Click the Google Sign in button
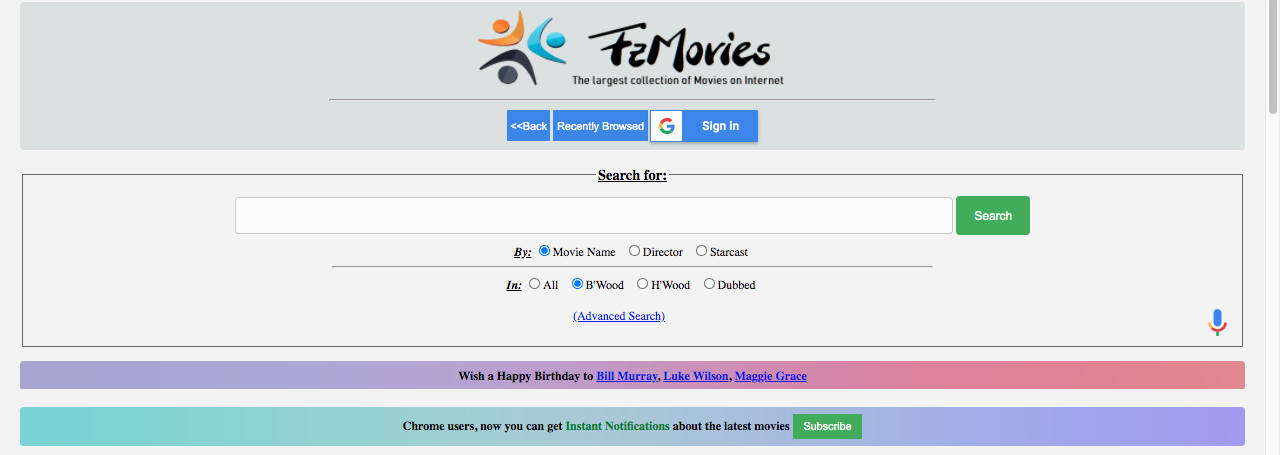This screenshot has height=455, width=1280. (x=704, y=126)
